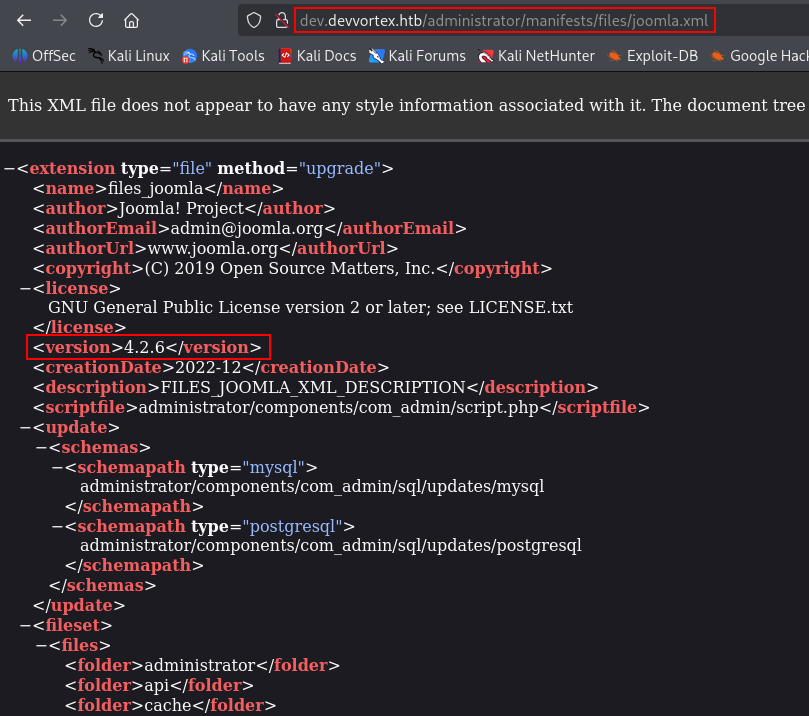Collapse the mysql schemapath node
The height and width of the screenshot is (716, 809).
(57, 468)
